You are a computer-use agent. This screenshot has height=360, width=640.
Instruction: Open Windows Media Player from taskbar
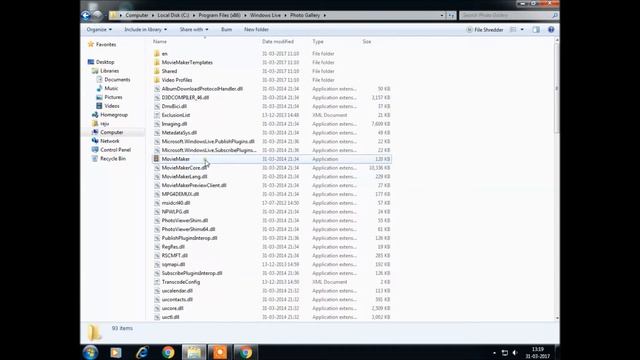click(x=116, y=352)
